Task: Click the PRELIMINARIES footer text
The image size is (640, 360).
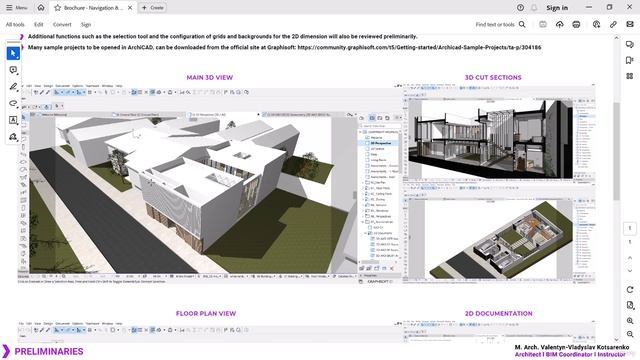Action: pos(49,351)
